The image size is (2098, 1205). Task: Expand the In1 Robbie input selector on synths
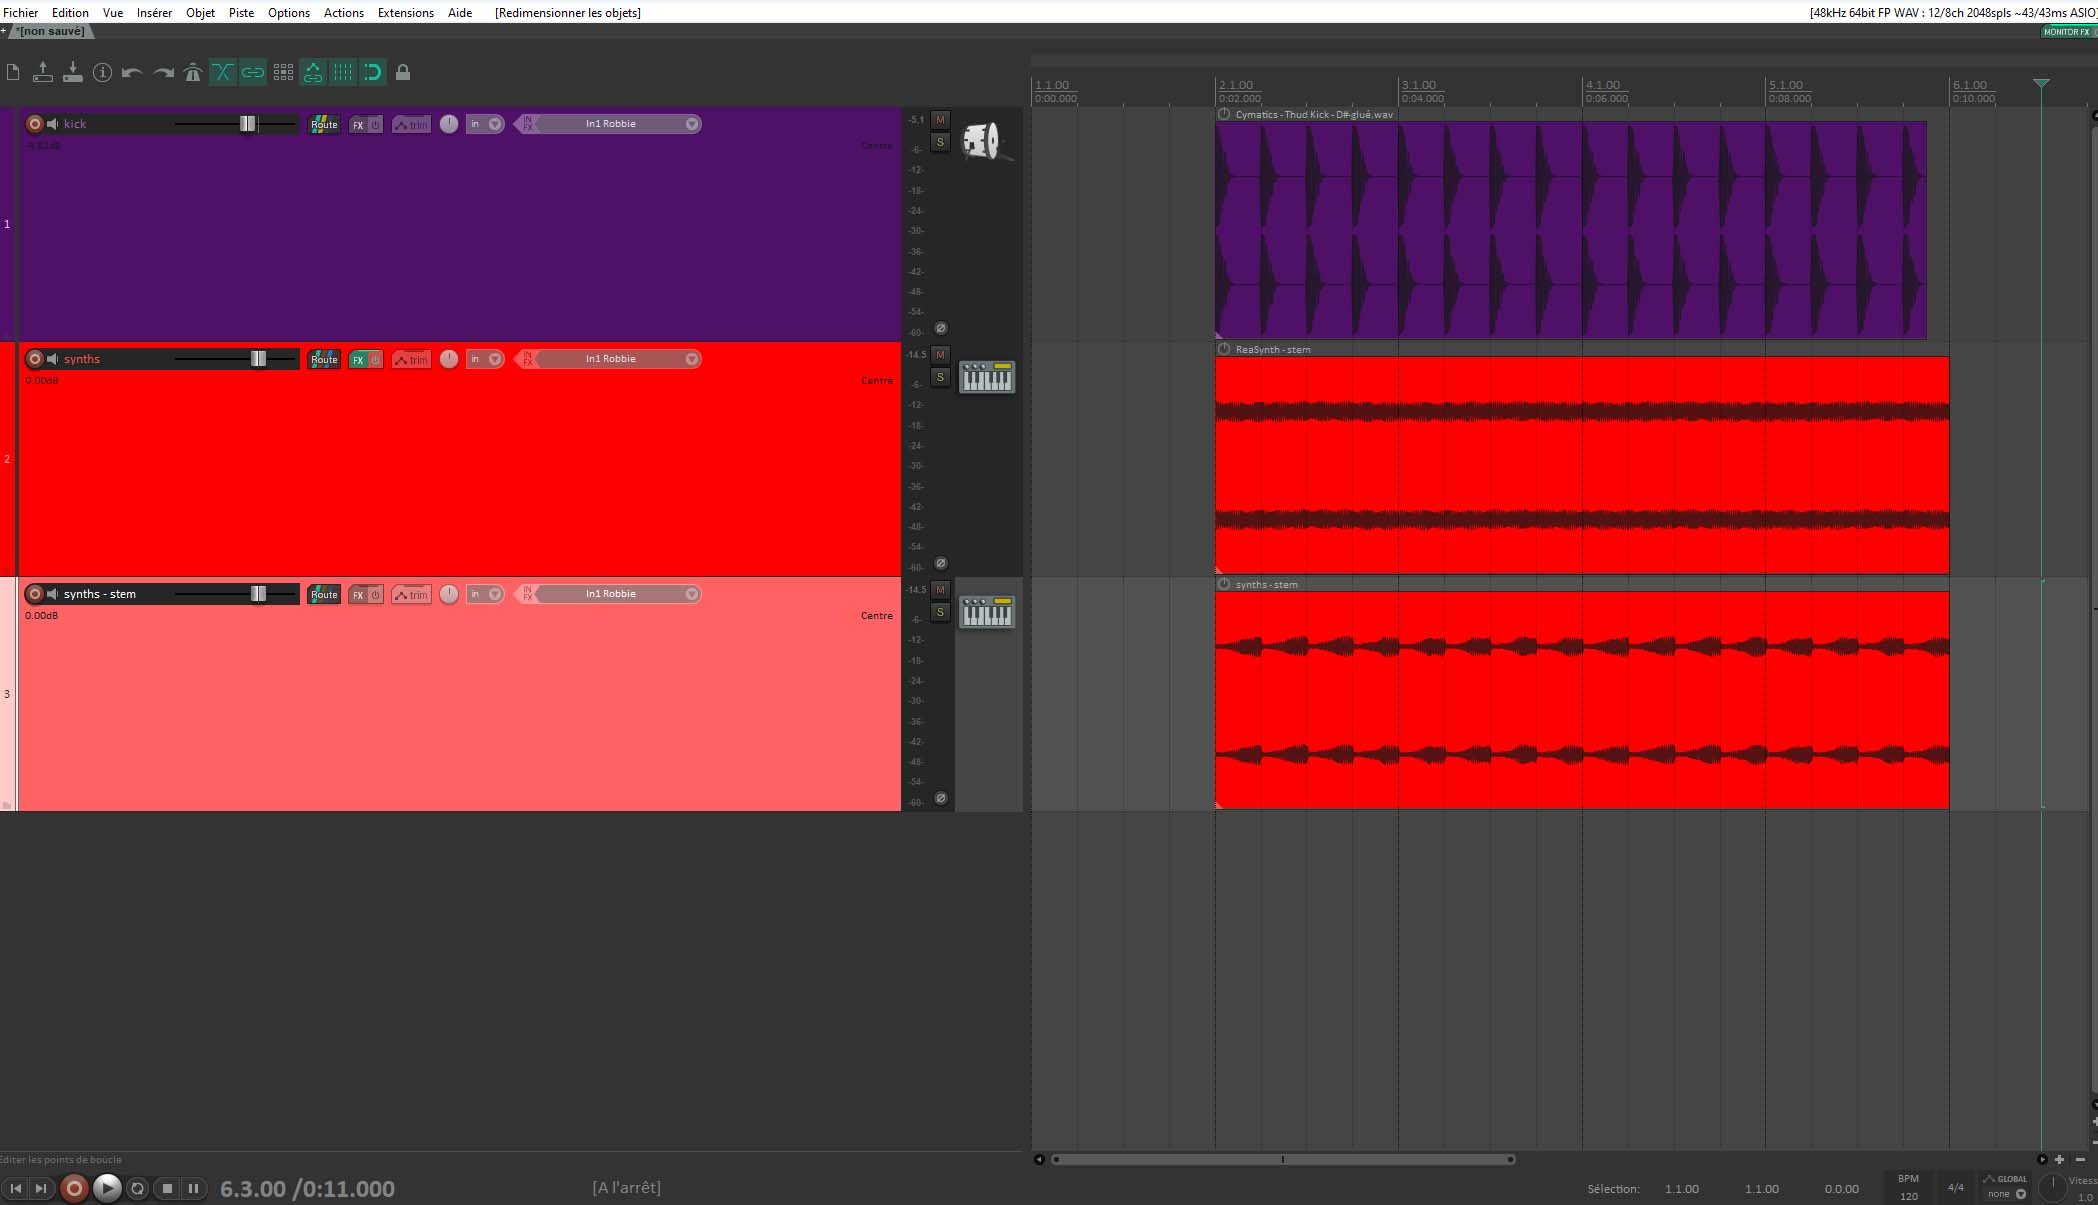pos(690,358)
